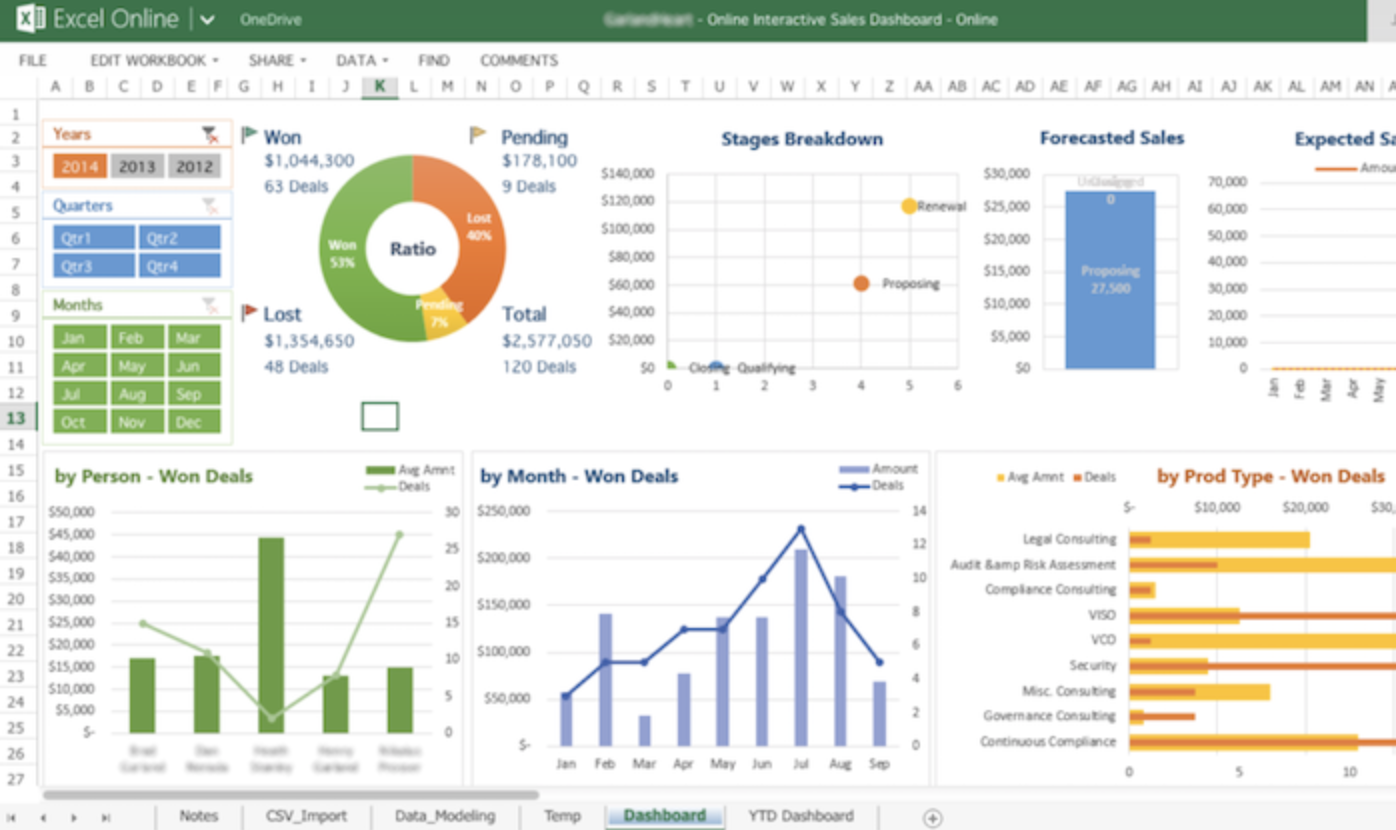Screen dimensions: 1396x830
Task: Go to first sheet navigation arrow
Action: pyautogui.click(x=11, y=818)
